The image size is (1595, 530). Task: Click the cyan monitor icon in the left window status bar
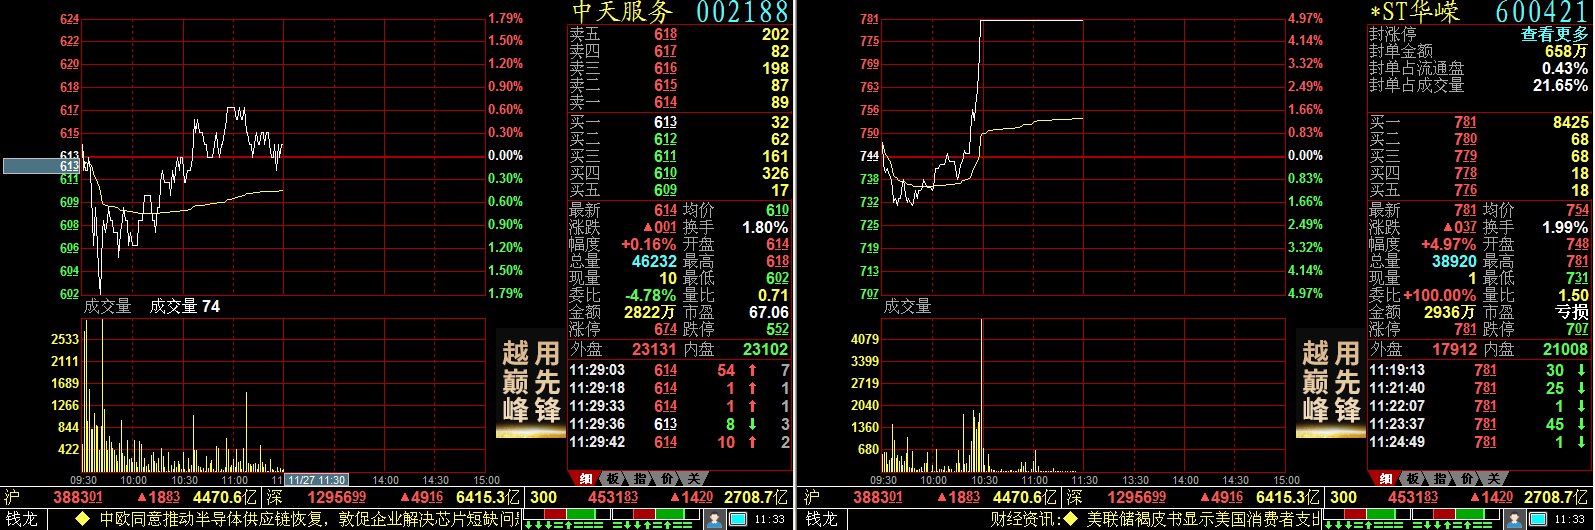coord(738,519)
